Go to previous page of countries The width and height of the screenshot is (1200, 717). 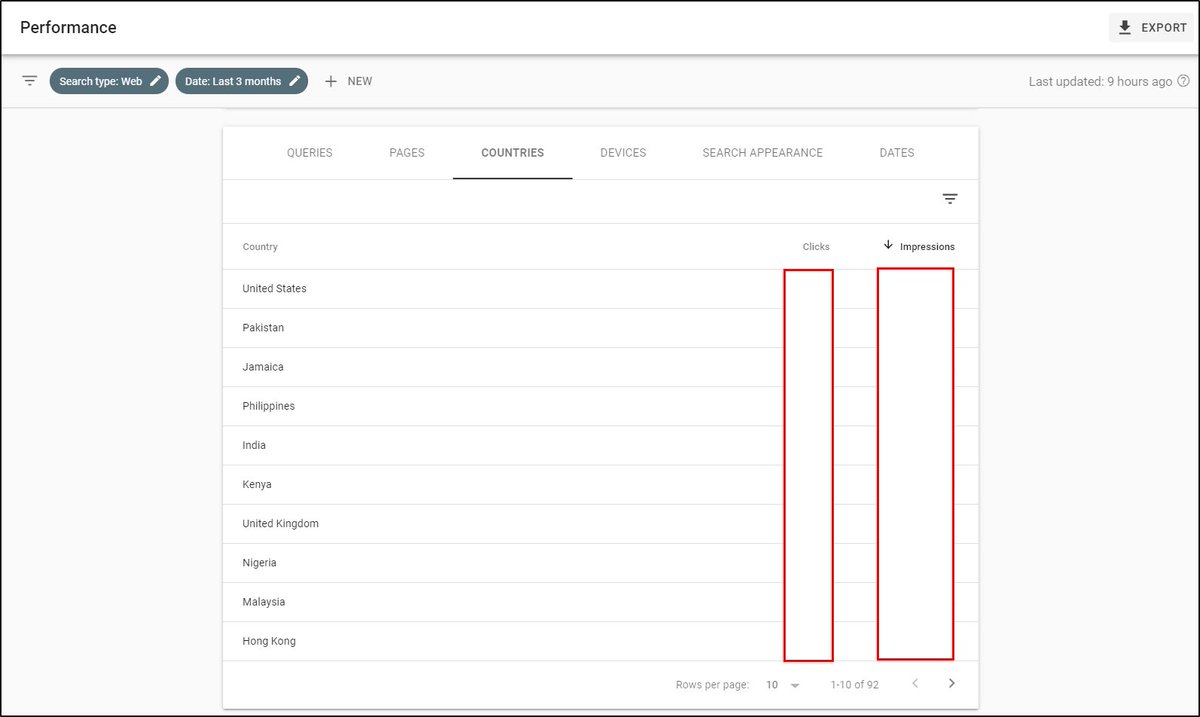[914, 684]
